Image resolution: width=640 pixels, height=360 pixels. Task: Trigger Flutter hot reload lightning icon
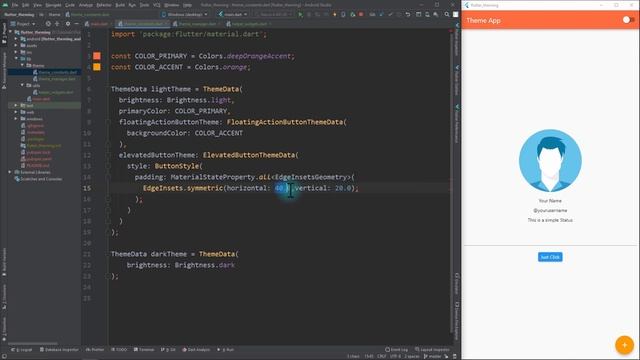[x=335, y=14]
